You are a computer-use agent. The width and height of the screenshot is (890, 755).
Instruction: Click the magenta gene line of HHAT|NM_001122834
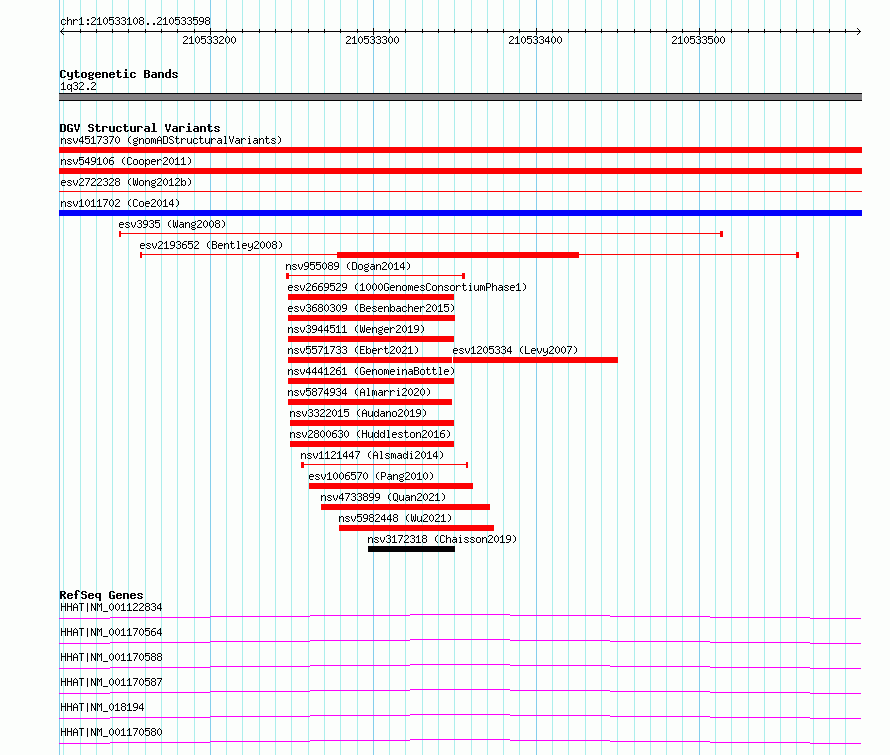pos(460,616)
